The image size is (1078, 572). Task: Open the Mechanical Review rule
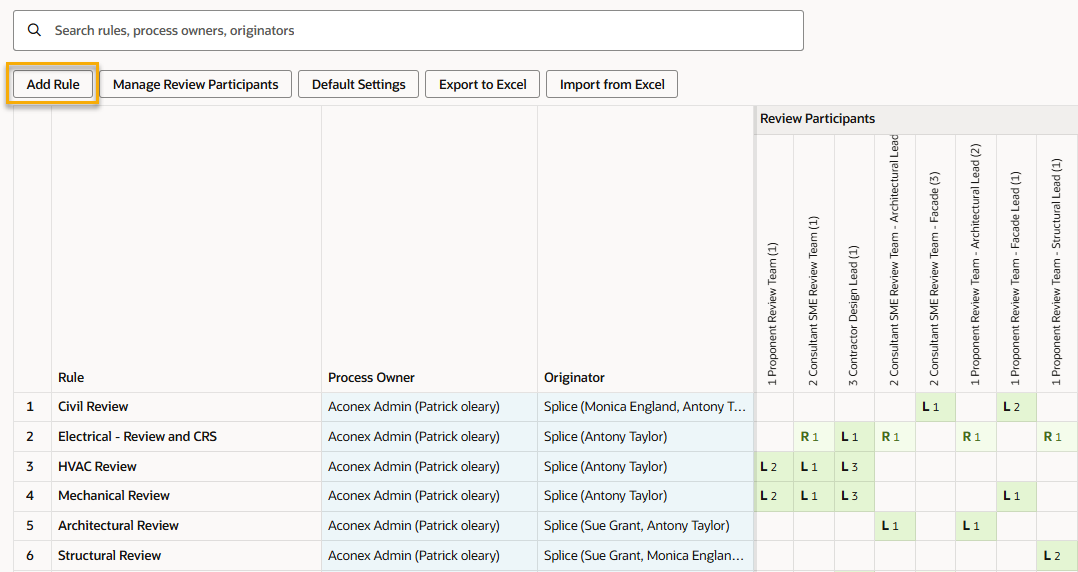coord(114,496)
